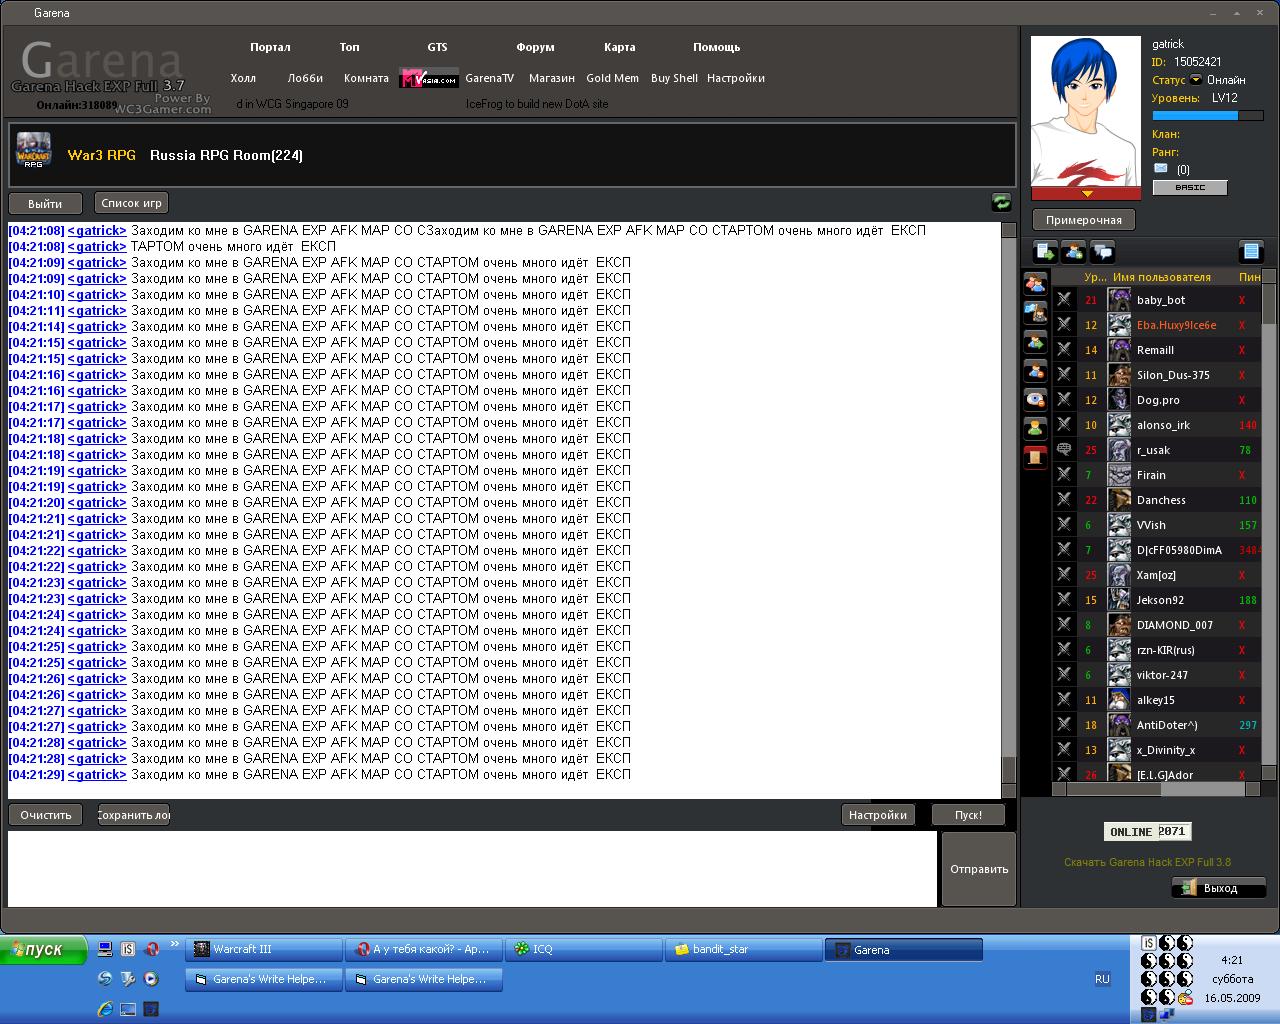1280x1024 pixels.
Task: Open the Форум menu item
Action: [535, 47]
